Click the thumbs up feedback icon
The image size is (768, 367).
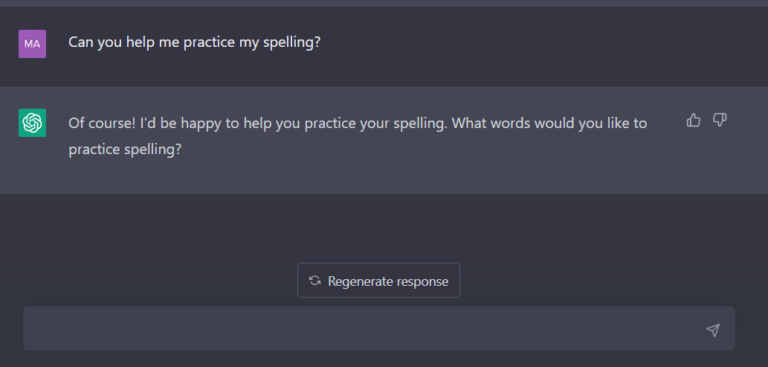[x=693, y=120]
